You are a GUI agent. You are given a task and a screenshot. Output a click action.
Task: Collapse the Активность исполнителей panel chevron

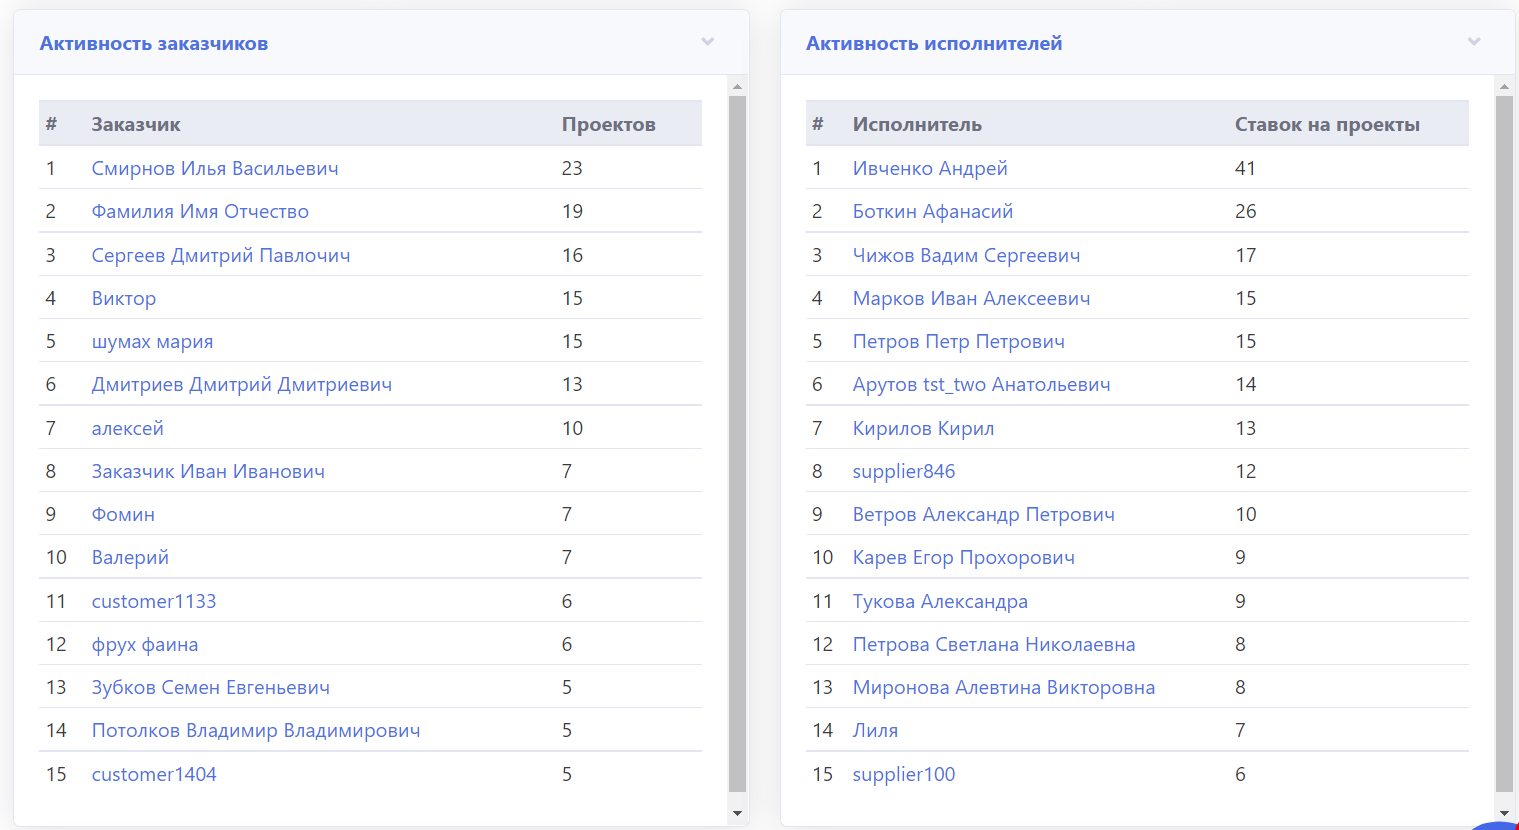point(1473,42)
